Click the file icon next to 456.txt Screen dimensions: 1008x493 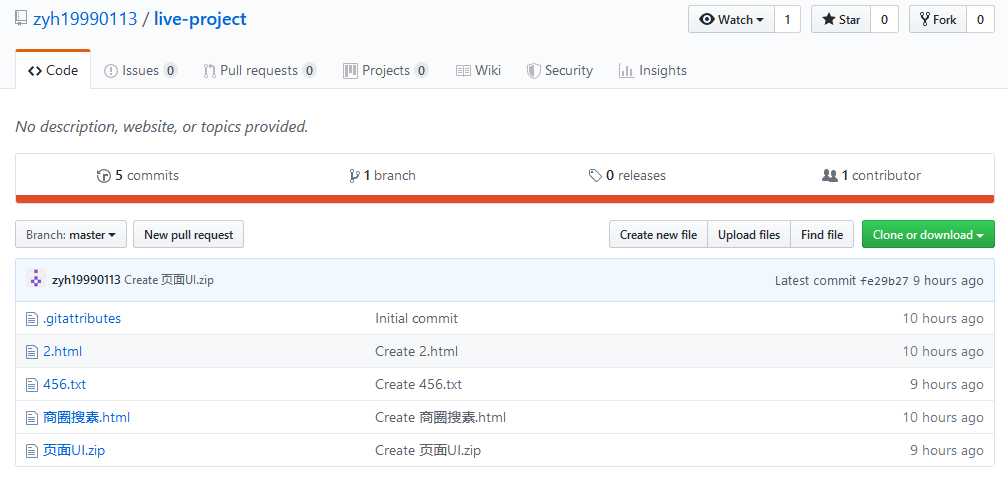click(32, 384)
